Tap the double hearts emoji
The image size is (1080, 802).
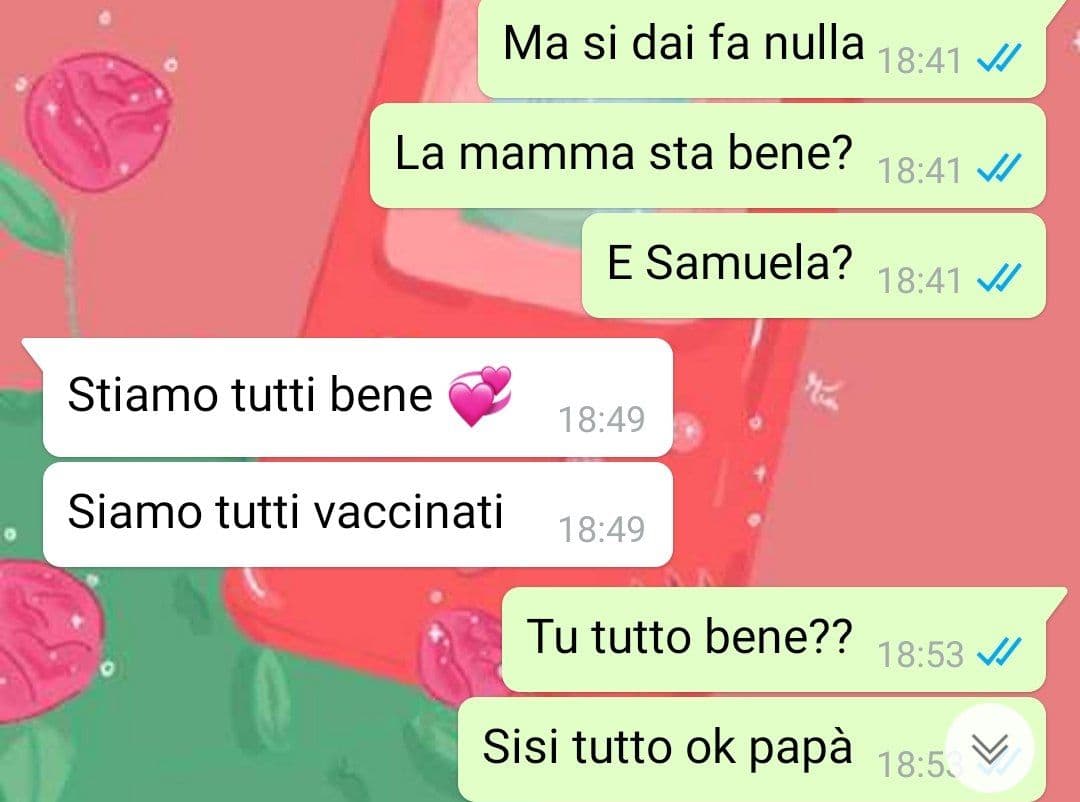(x=479, y=395)
